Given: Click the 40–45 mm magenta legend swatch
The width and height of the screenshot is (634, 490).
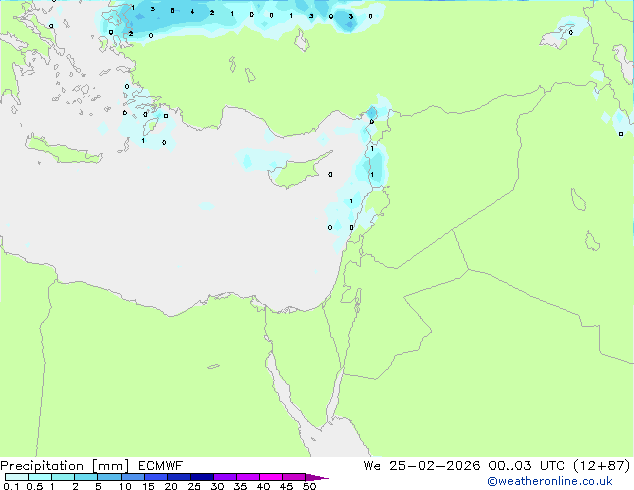Looking at the screenshot, I should [271, 477].
